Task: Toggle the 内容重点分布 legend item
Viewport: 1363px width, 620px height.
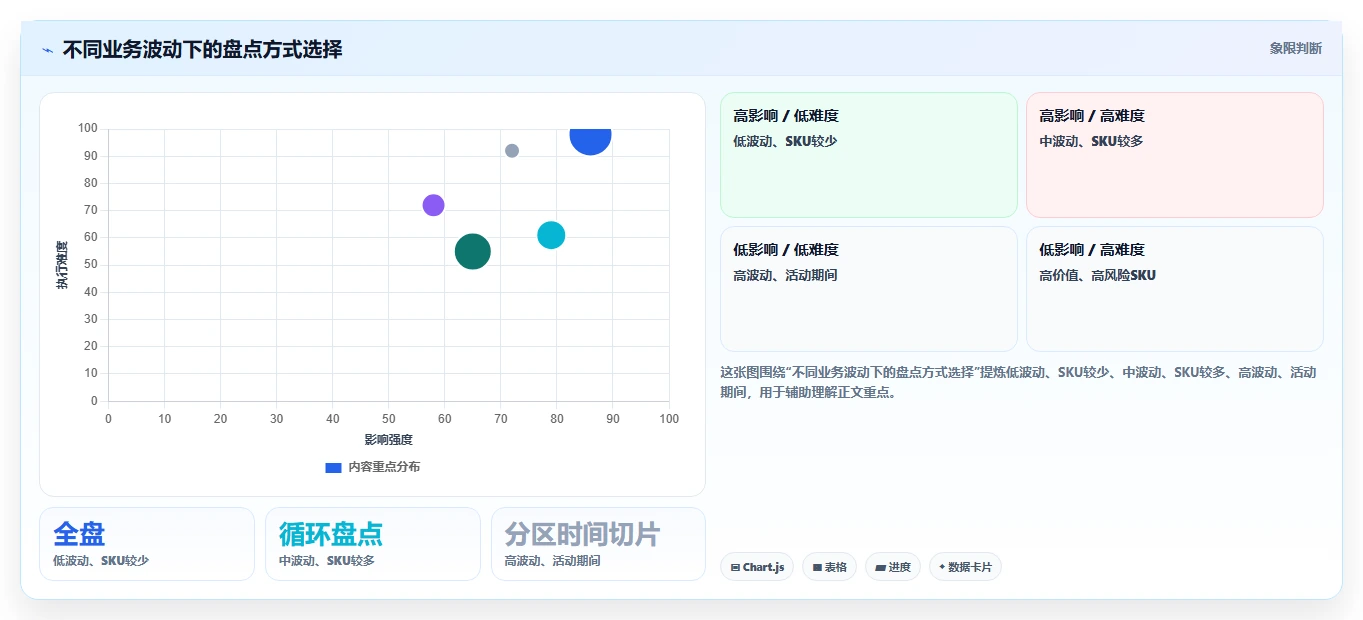Action: point(373,467)
